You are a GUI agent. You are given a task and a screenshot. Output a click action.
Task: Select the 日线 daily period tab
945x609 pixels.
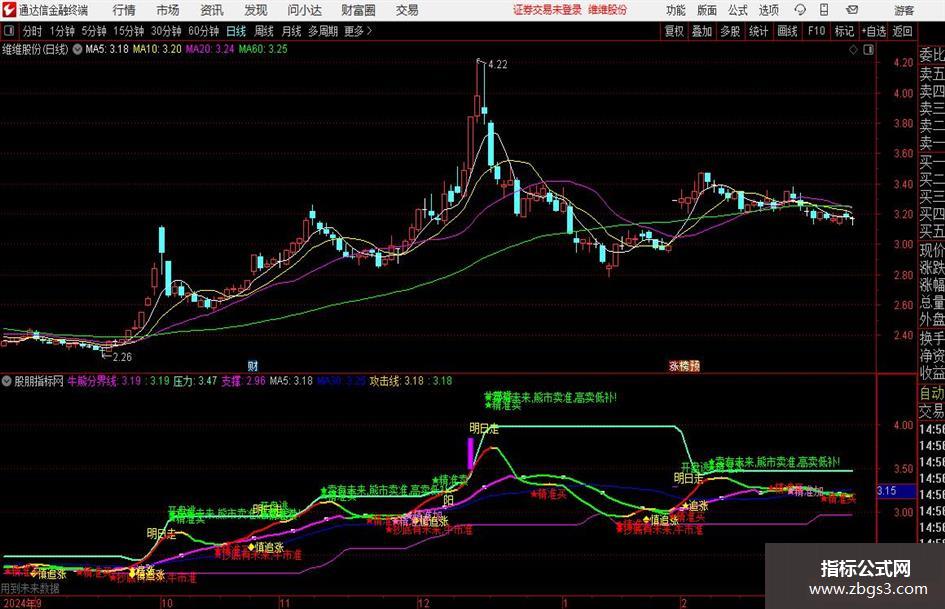point(236,31)
